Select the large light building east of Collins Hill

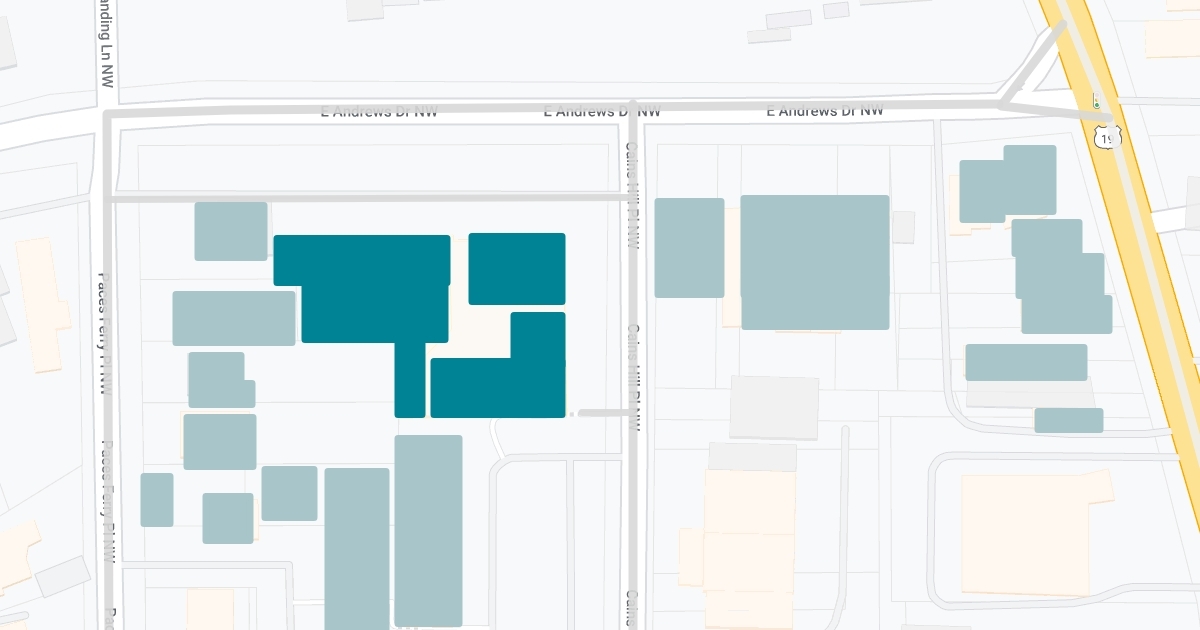coord(815,262)
